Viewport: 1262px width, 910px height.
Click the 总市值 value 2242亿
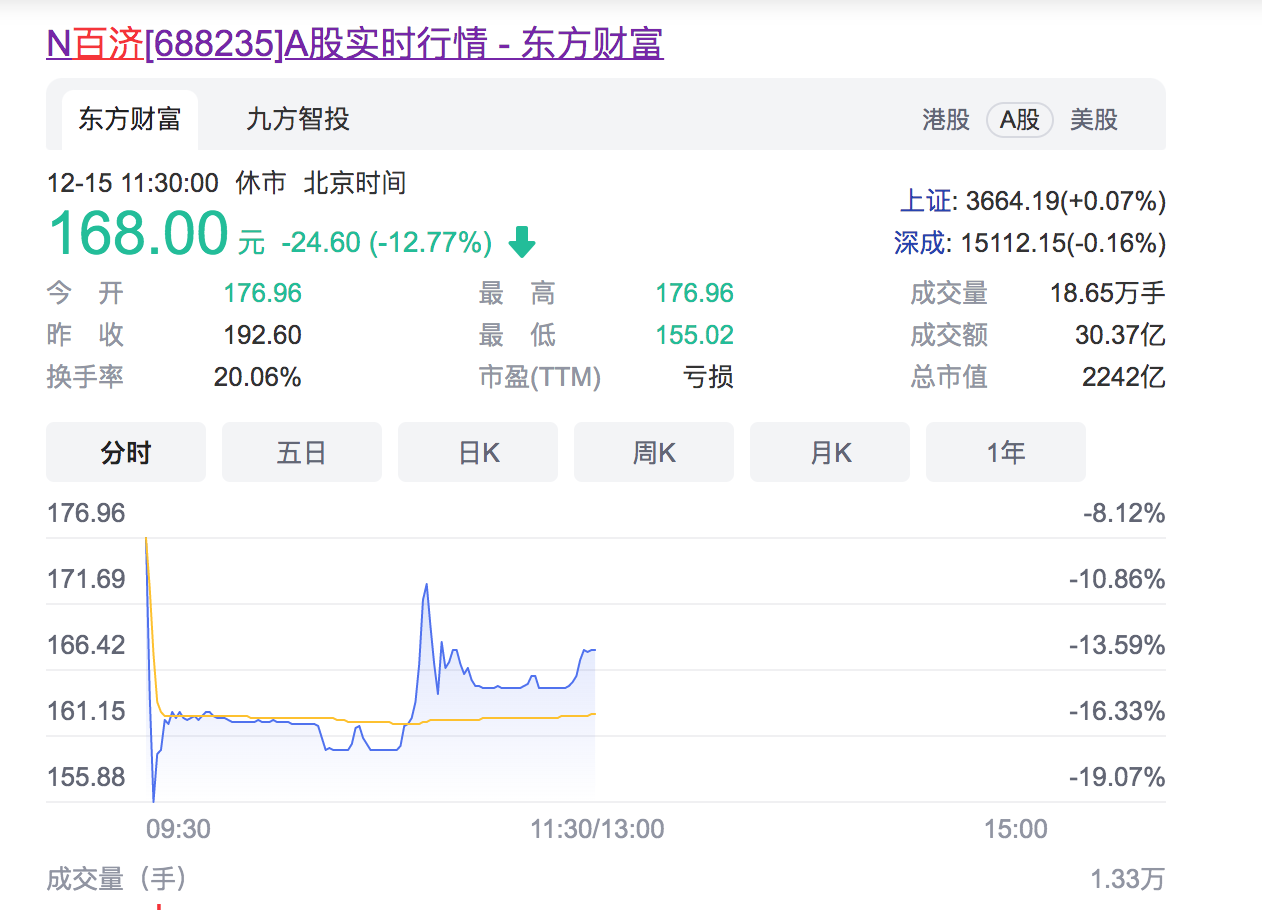(x=1124, y=377)
